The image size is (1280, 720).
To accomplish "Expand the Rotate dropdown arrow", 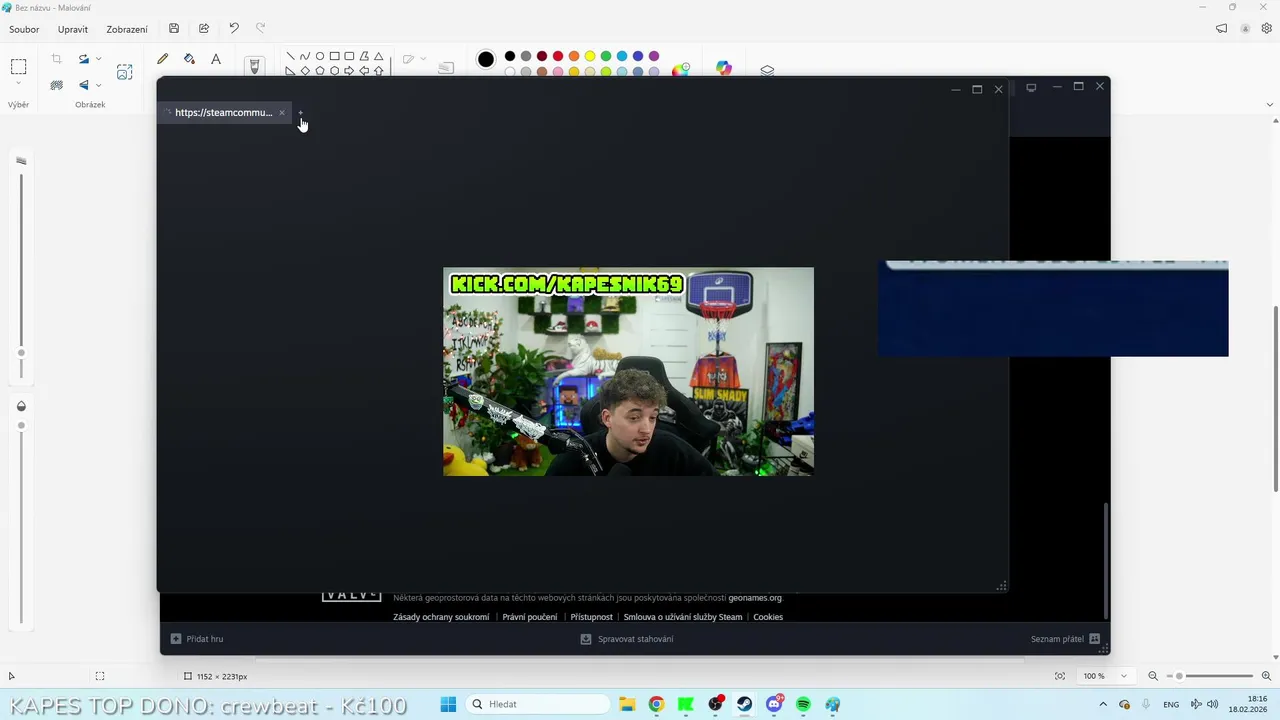I will [x=98, y=59].
